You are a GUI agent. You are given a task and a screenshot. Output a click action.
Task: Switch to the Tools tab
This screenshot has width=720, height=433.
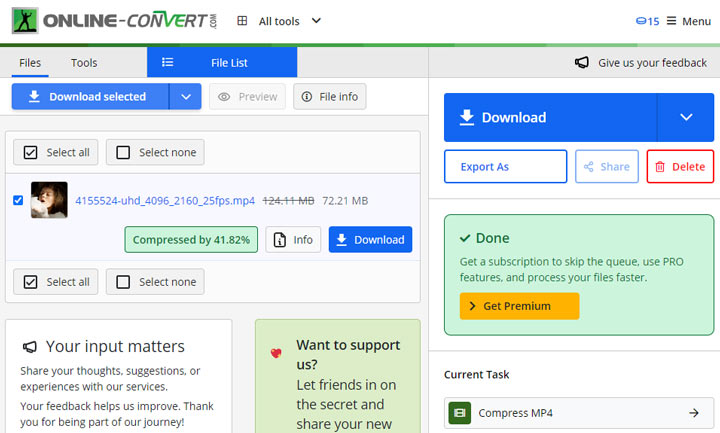pos(84,63)
